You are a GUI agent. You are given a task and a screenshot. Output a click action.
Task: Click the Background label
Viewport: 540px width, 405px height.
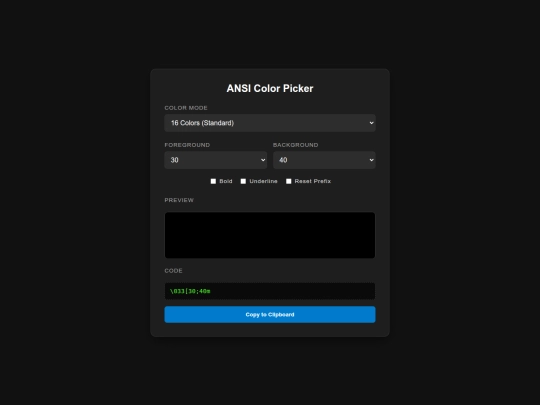click(x=295, y=145)
